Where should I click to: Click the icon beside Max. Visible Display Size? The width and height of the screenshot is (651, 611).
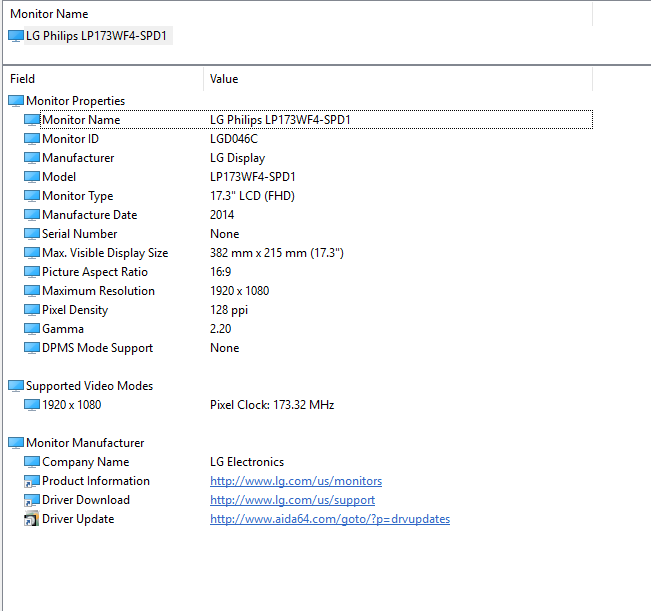32,253
